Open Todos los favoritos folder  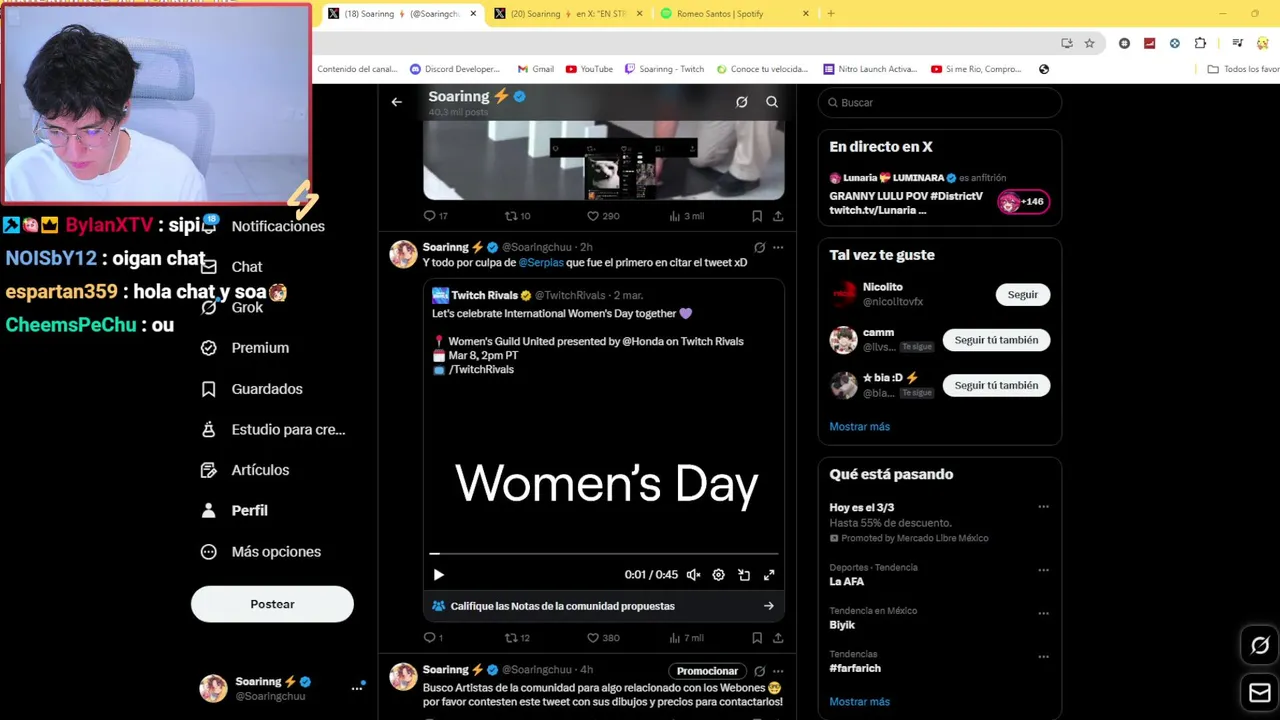(x=1243, y=69)
